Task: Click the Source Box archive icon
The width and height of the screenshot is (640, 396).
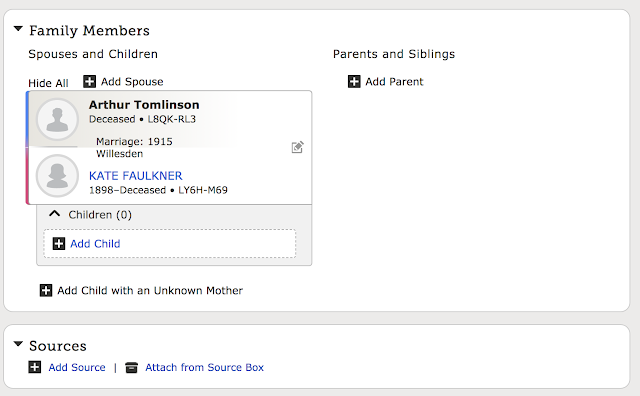Action: 131,367
